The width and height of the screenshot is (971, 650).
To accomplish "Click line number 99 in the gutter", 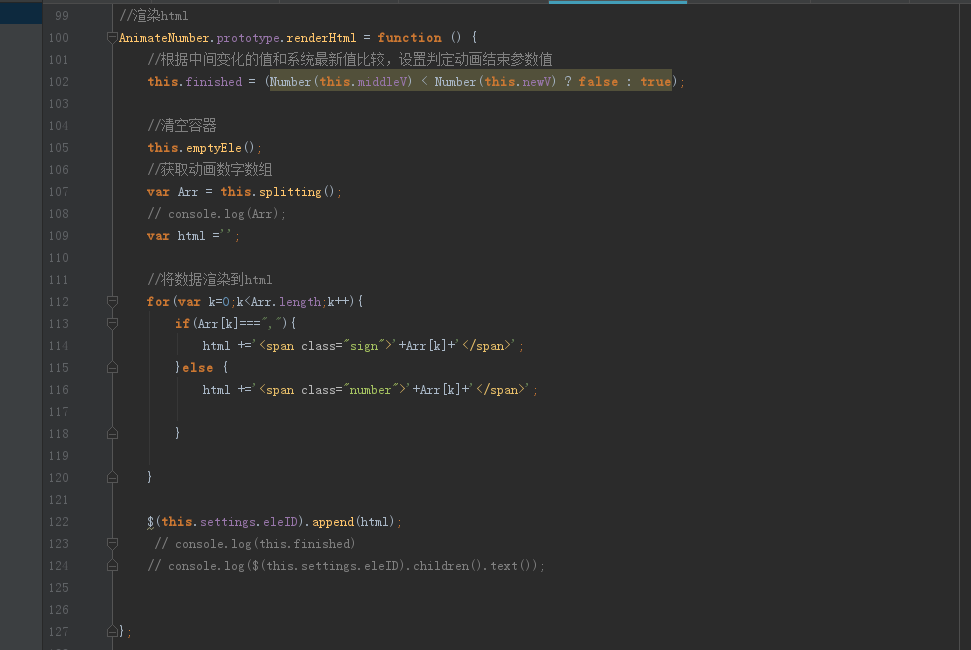I will point(62,15).
